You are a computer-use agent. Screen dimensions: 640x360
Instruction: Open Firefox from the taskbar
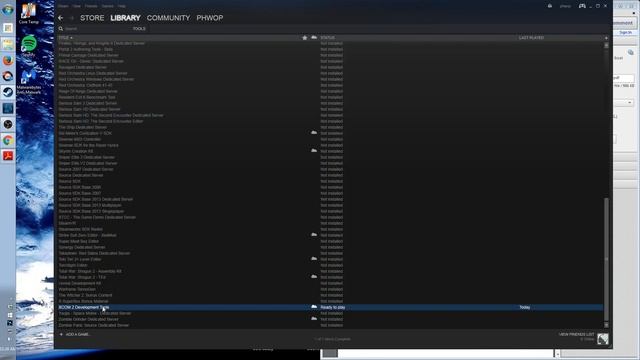coord(8,60)
